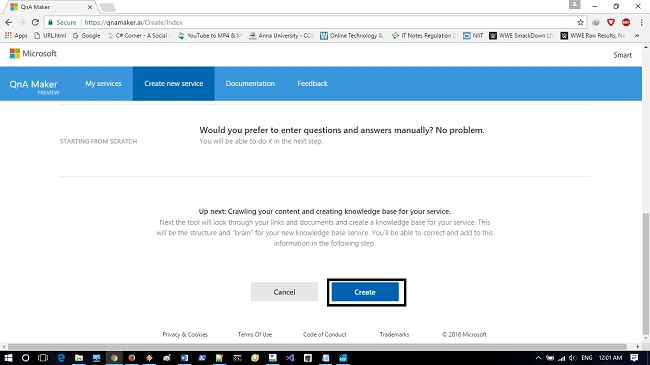The image size is (650, 365).
Task: Select the QnA Maker browser tab
Action: [x=50, y=7]
